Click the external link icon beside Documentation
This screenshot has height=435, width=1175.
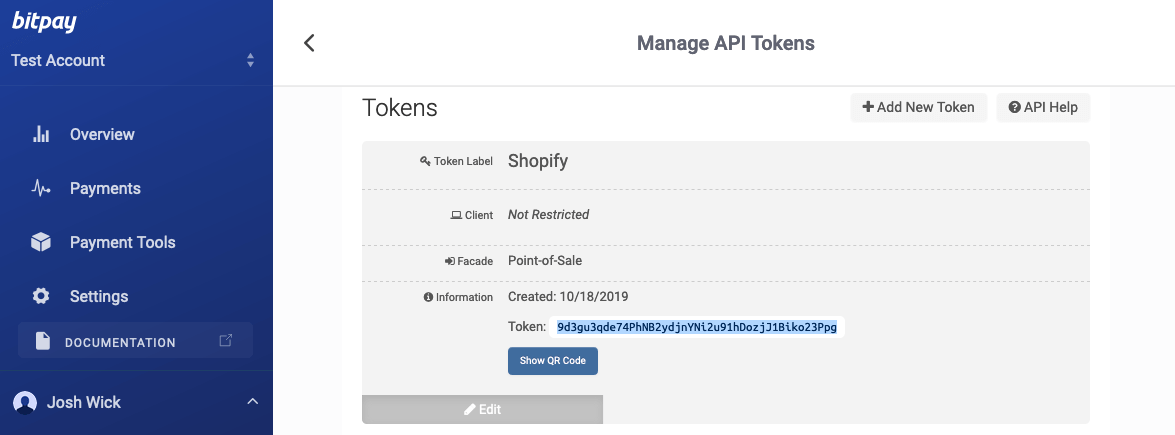(226, 341)
